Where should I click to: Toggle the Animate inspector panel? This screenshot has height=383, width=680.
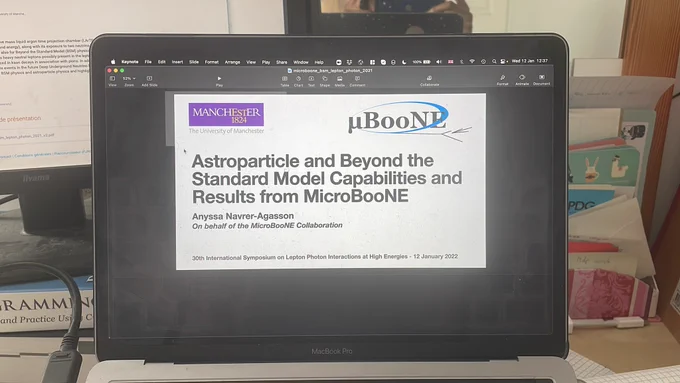click(522, 80)
